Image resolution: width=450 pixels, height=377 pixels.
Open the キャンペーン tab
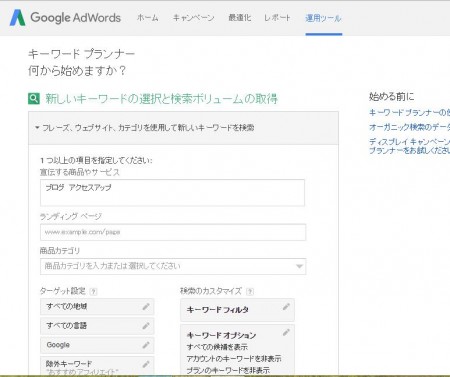193,18
